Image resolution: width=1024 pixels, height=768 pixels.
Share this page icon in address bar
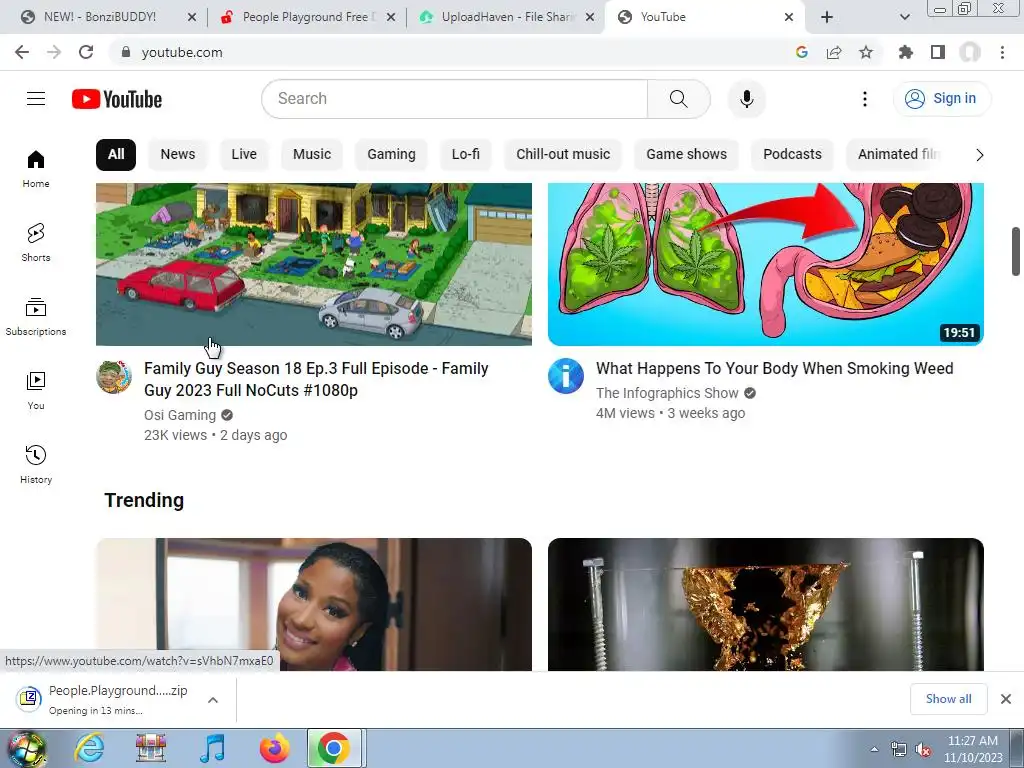point(834,52)
